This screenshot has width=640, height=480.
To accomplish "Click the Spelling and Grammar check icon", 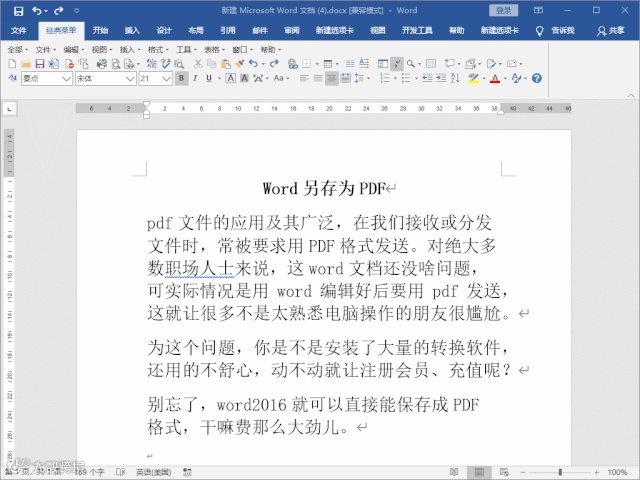I will coord(166,64).
